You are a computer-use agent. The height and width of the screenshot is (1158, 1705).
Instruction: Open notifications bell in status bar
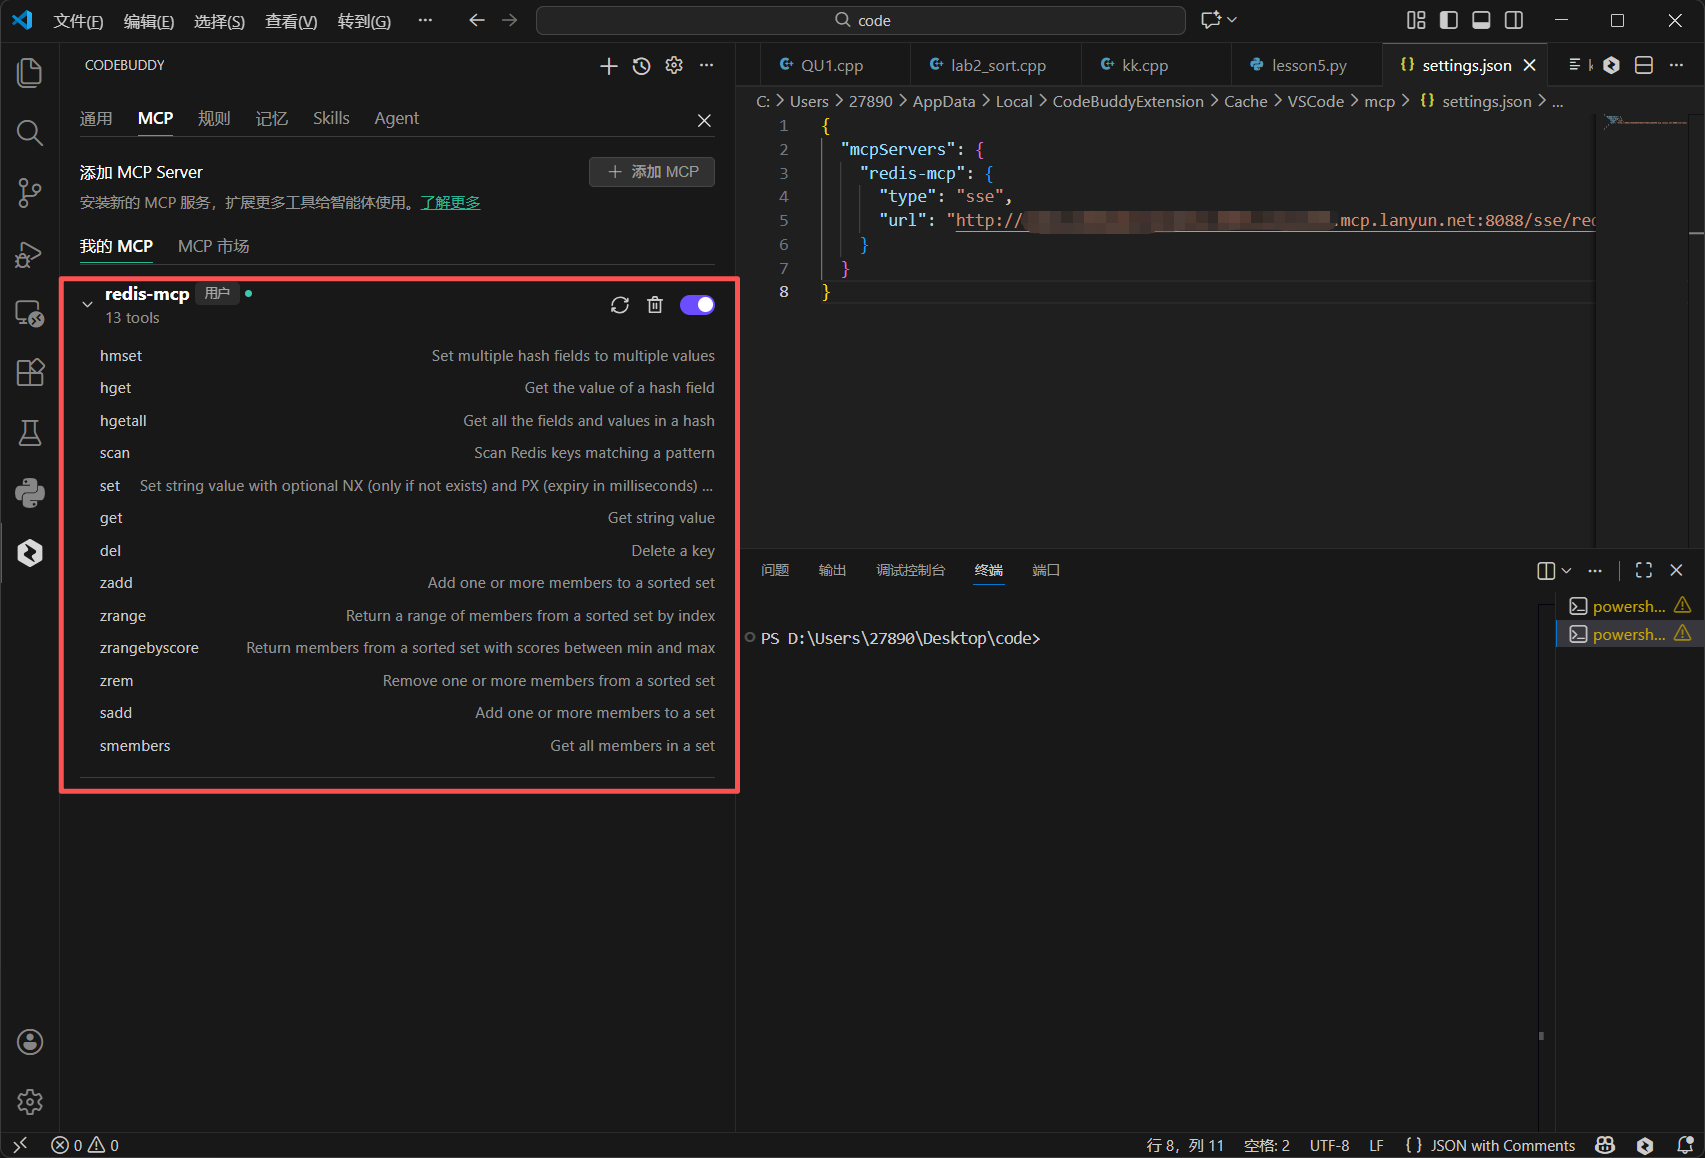pyautogui.click(x=1685, y=1145)
